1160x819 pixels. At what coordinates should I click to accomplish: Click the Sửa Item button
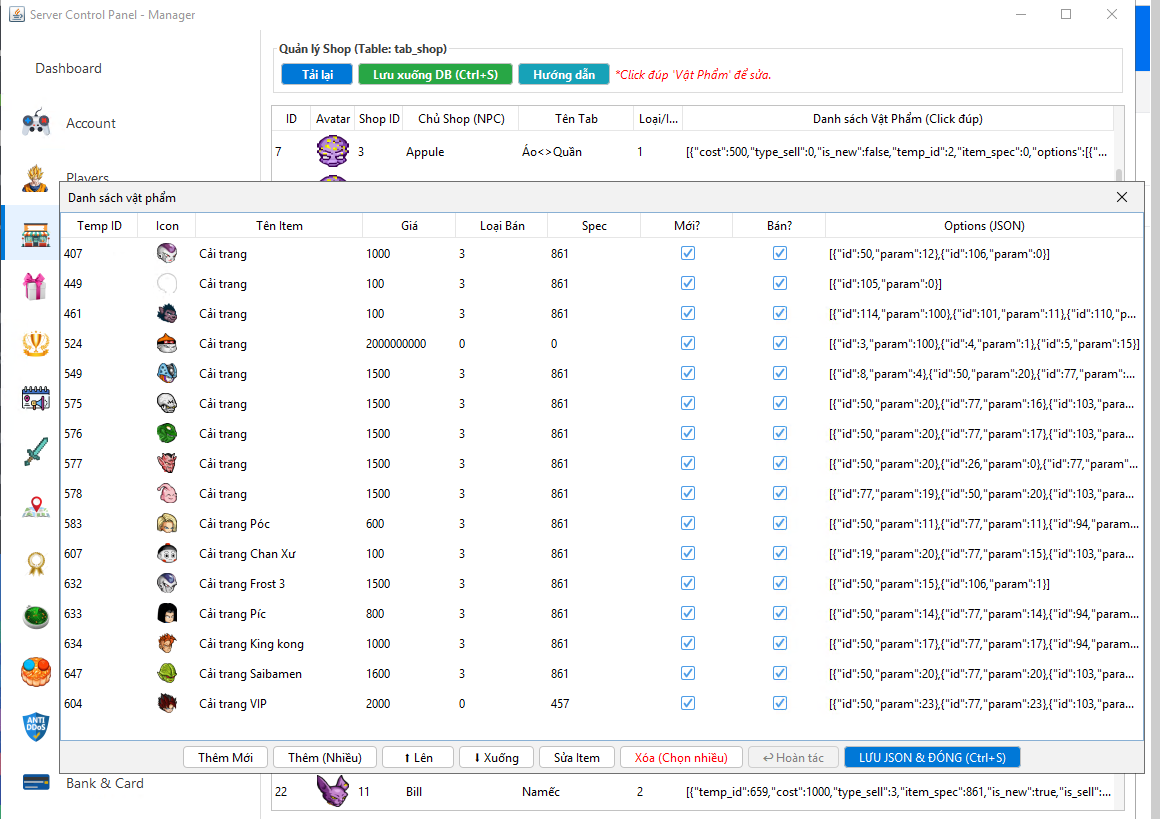[577, 757]
